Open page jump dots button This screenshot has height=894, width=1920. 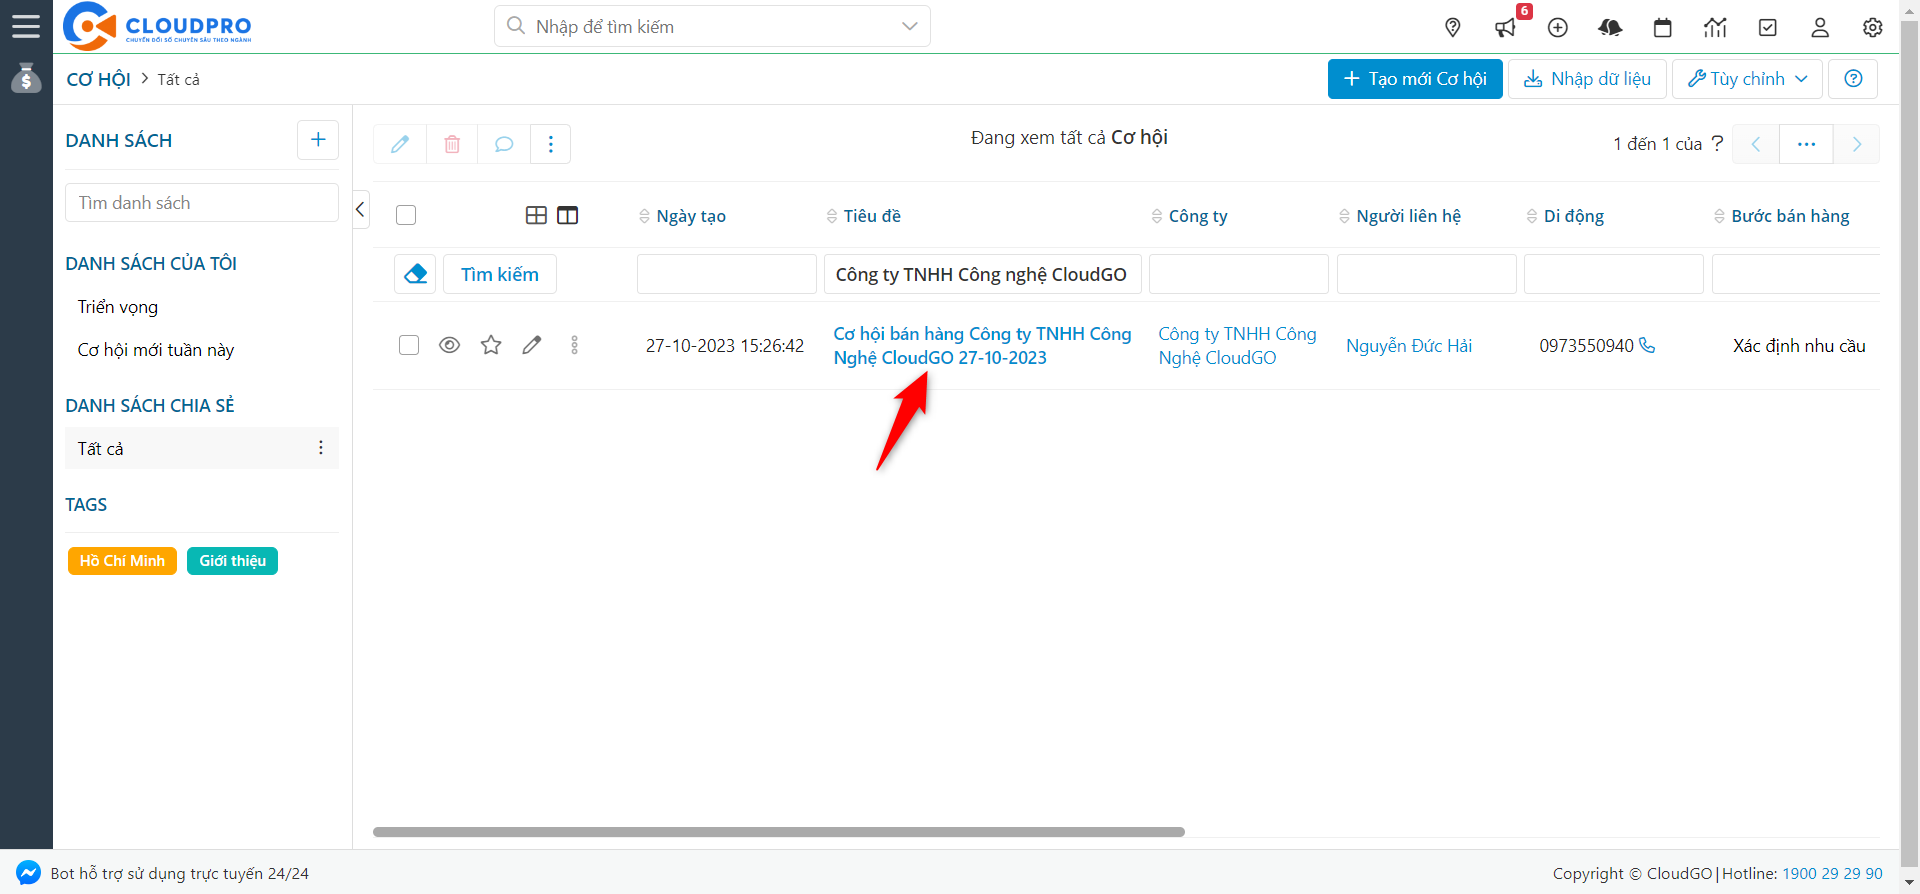coord(1806,144)
